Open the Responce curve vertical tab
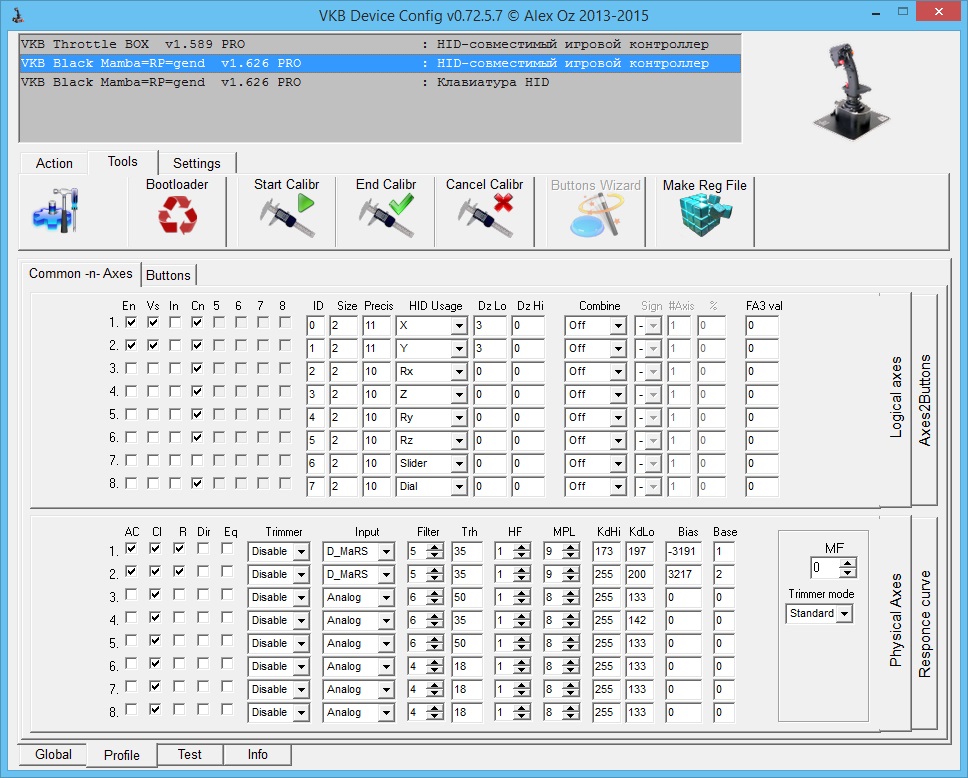968x778 pixels. click(924, 624)
